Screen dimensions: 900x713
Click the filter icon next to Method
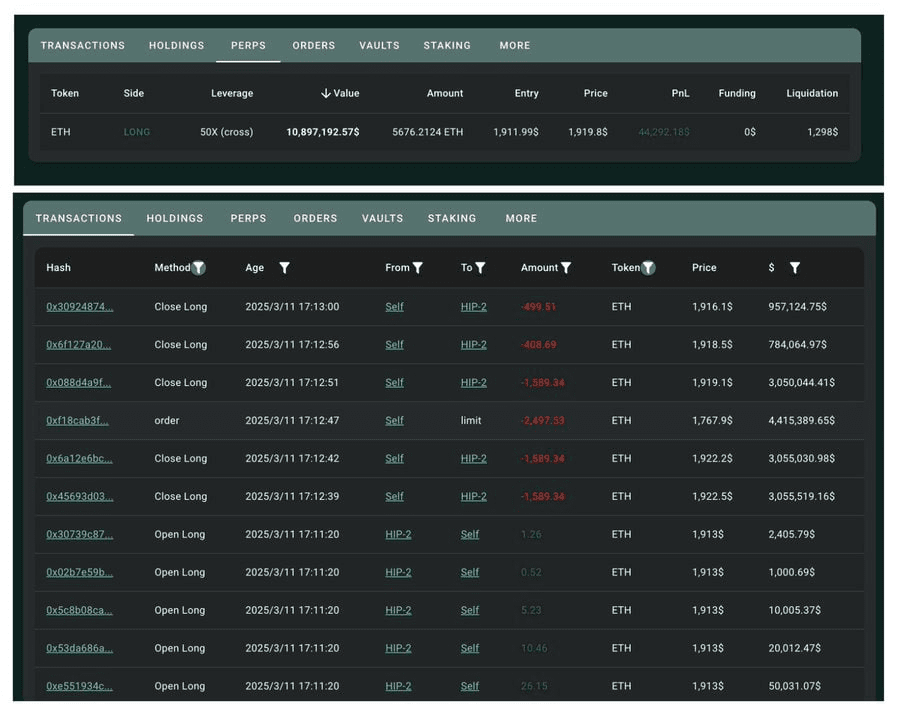pyautogui.click(x=199, y=268)
